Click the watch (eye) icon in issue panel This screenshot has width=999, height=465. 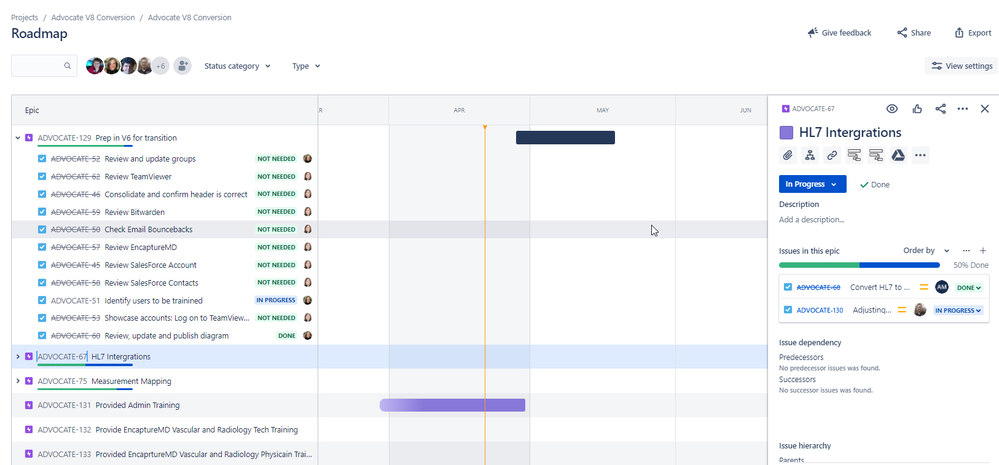[892, 109]
